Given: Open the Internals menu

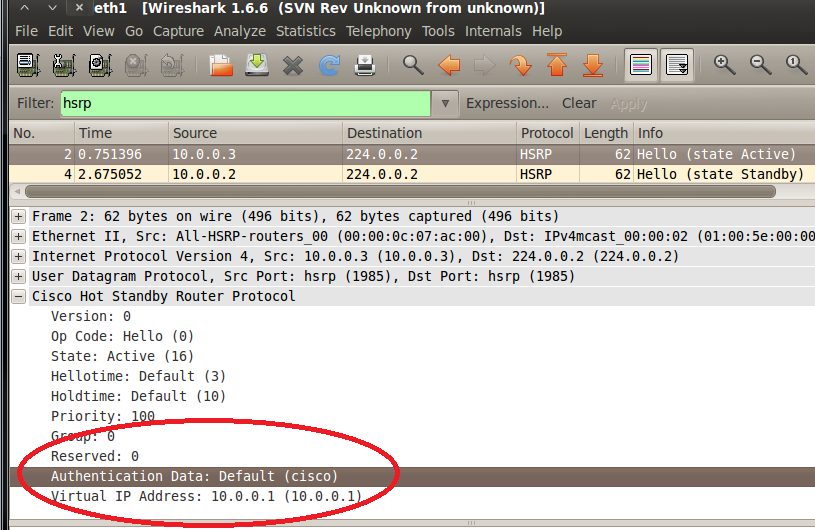Looking at the screenshot, I should pyautogui.click(x=493, y=31).
